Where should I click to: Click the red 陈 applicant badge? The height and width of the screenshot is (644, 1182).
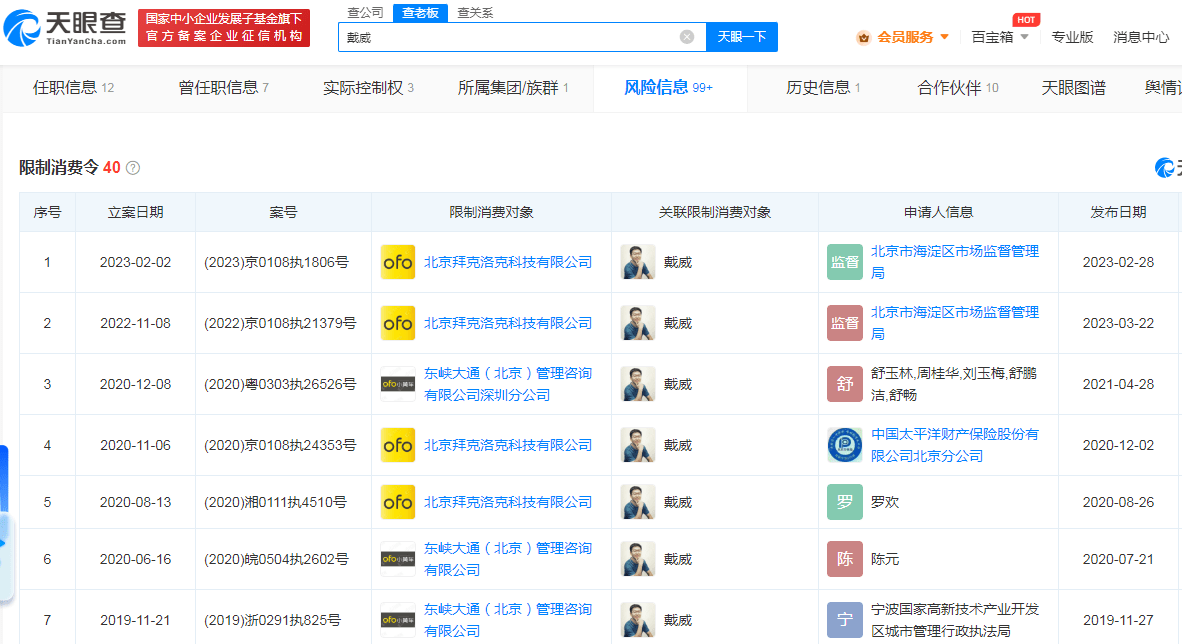[844, 560]
